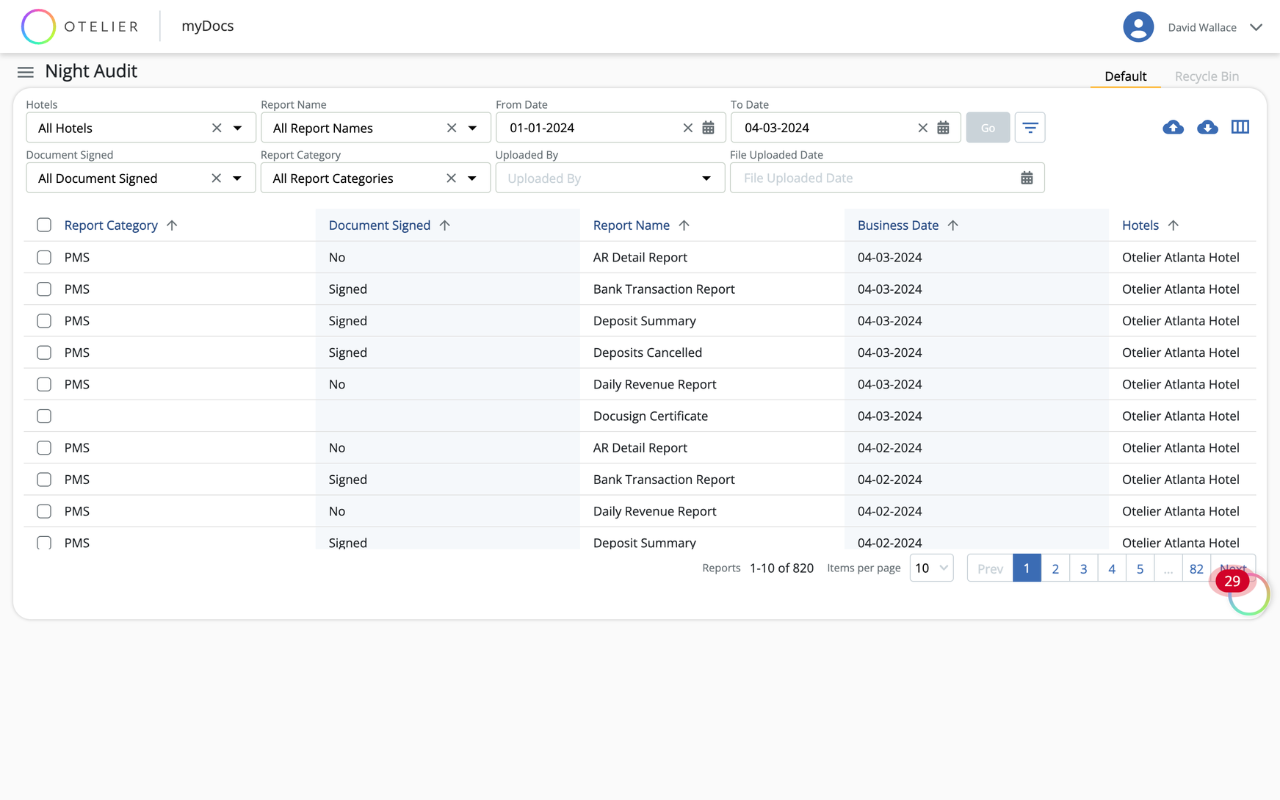Open the Uploaded By dropdown
The height and width of the screenshot is (800, 1280).
pos(706,178)
